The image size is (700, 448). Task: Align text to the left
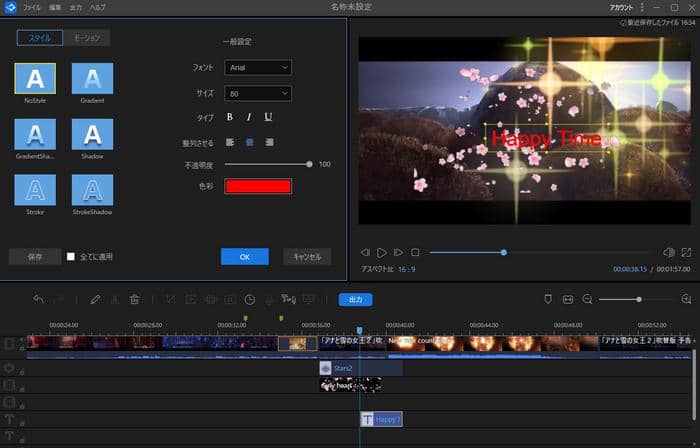pyautogui.click(x=230, y=142)
